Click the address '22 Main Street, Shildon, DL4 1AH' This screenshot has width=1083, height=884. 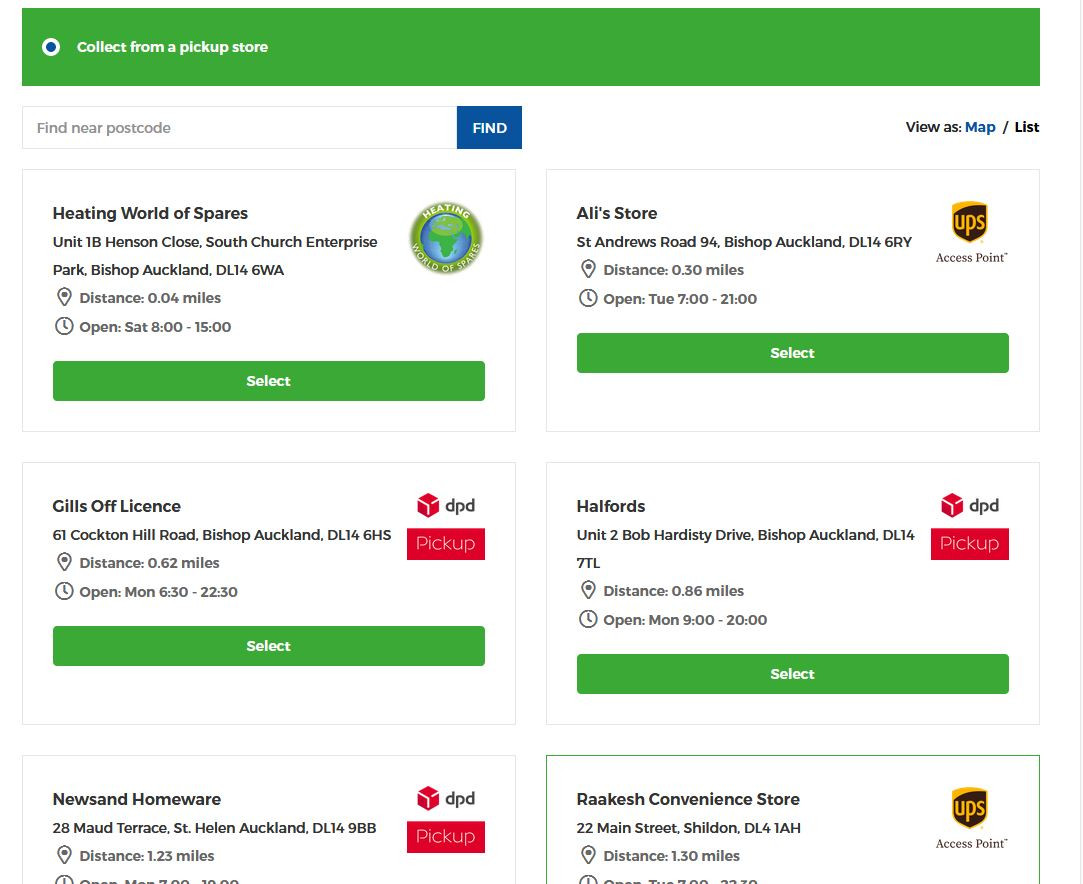point(689,827)
